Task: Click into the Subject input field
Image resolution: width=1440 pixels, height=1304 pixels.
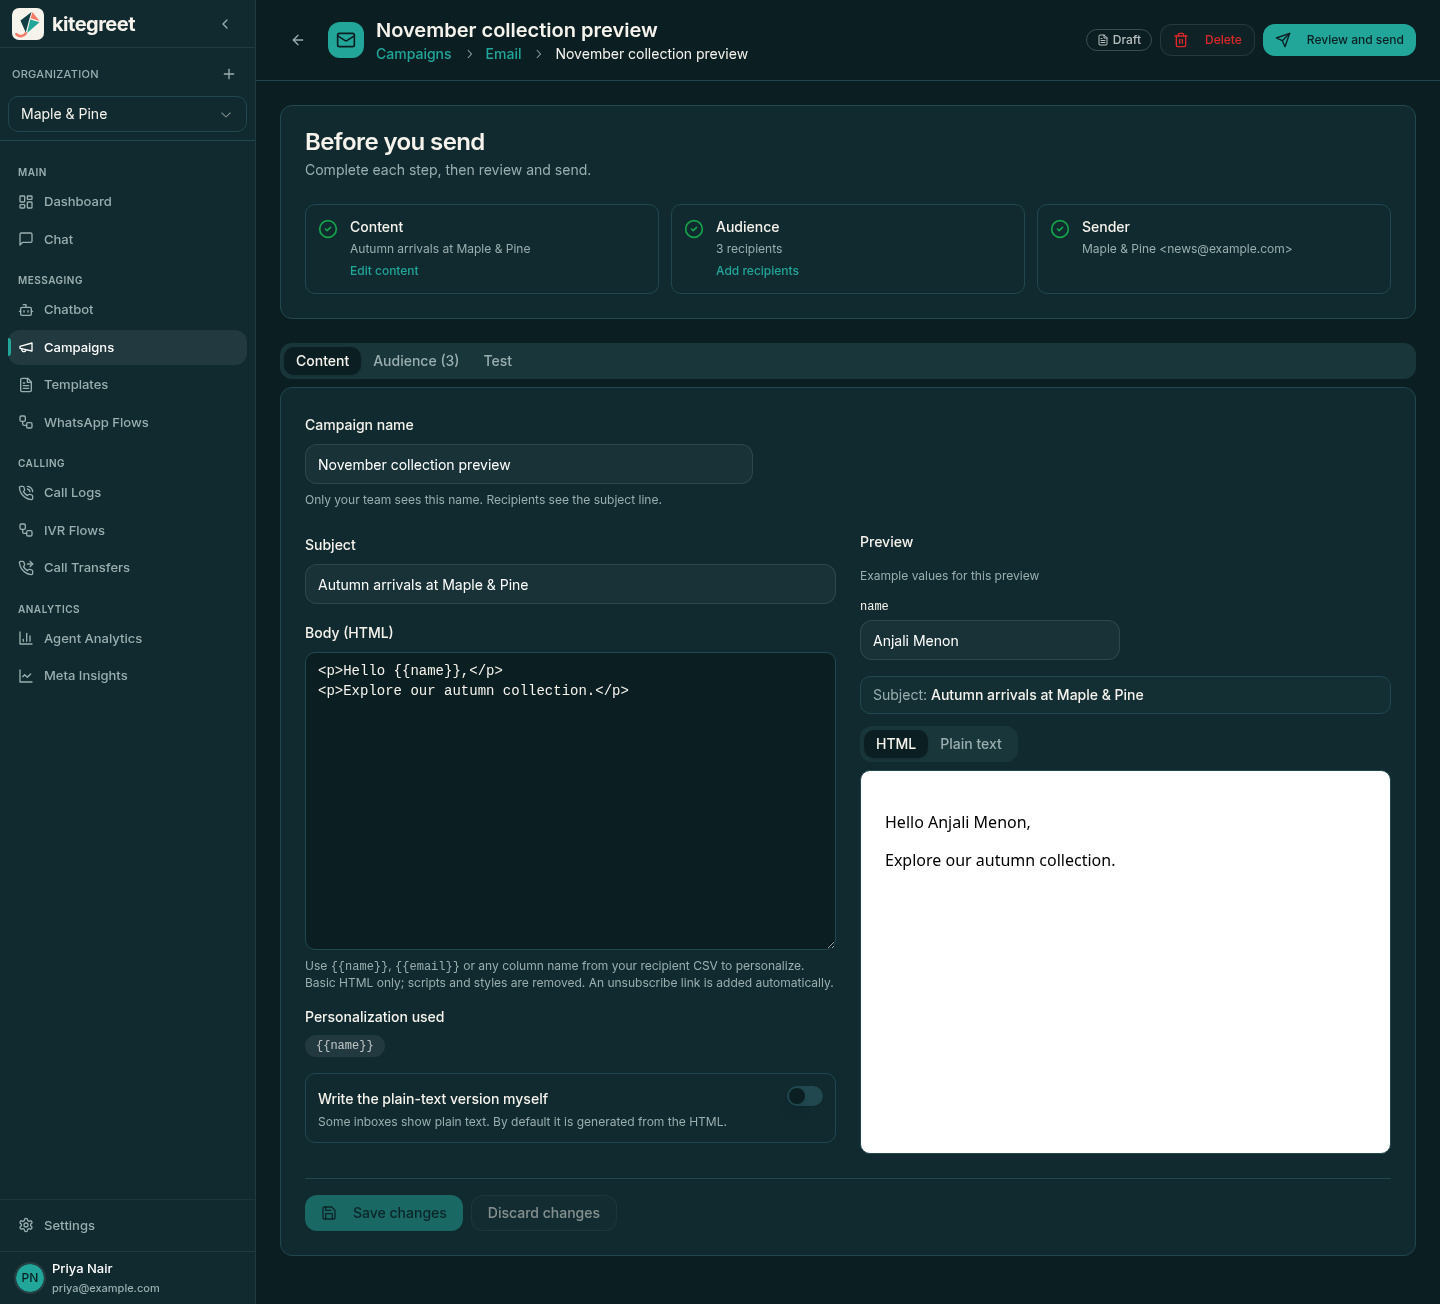Action: [x=570, y=584]
